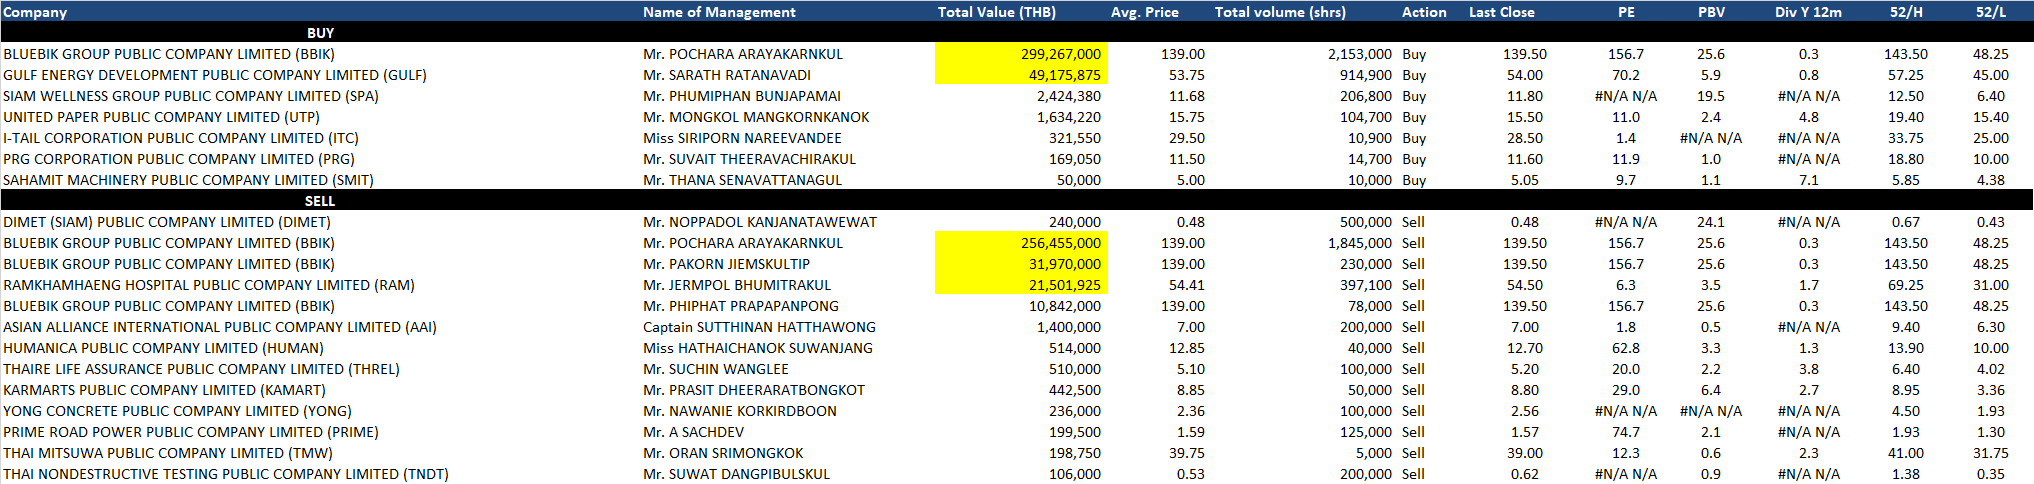The width and height of the screenshot is (2034, 484).
Task: Click the Div Y 12m header
Action: (x=1808, y=12)
